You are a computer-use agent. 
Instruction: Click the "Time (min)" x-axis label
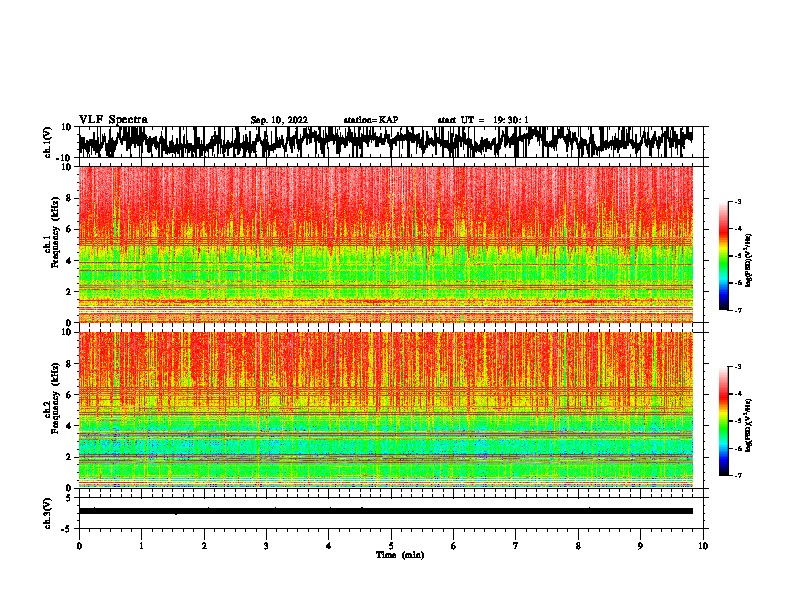point(400,555)
